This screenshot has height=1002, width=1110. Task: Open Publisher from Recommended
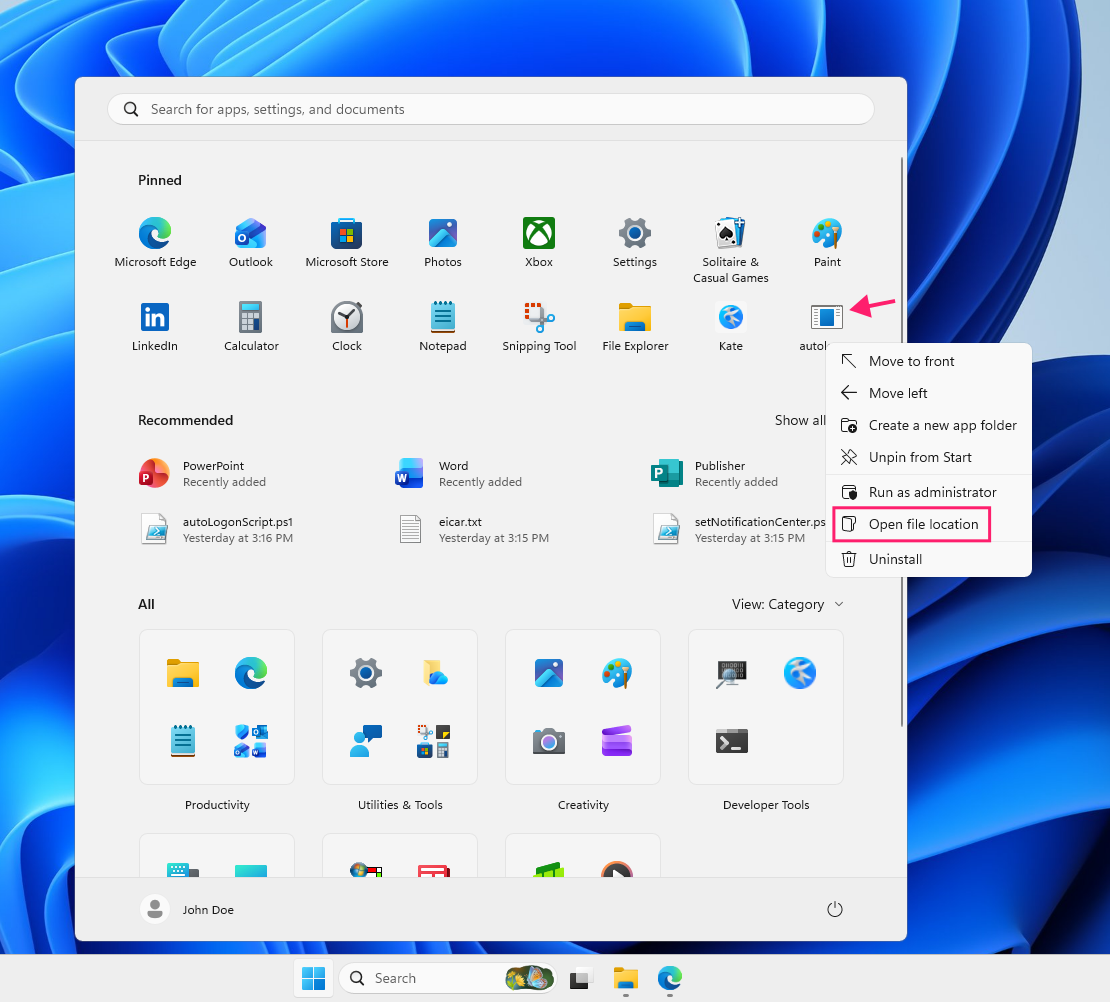coord(714,474)
